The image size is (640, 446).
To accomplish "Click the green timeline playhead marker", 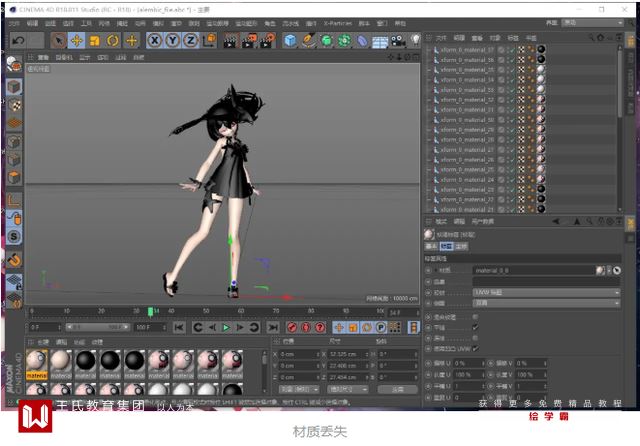I will click(x=150, y=312).
